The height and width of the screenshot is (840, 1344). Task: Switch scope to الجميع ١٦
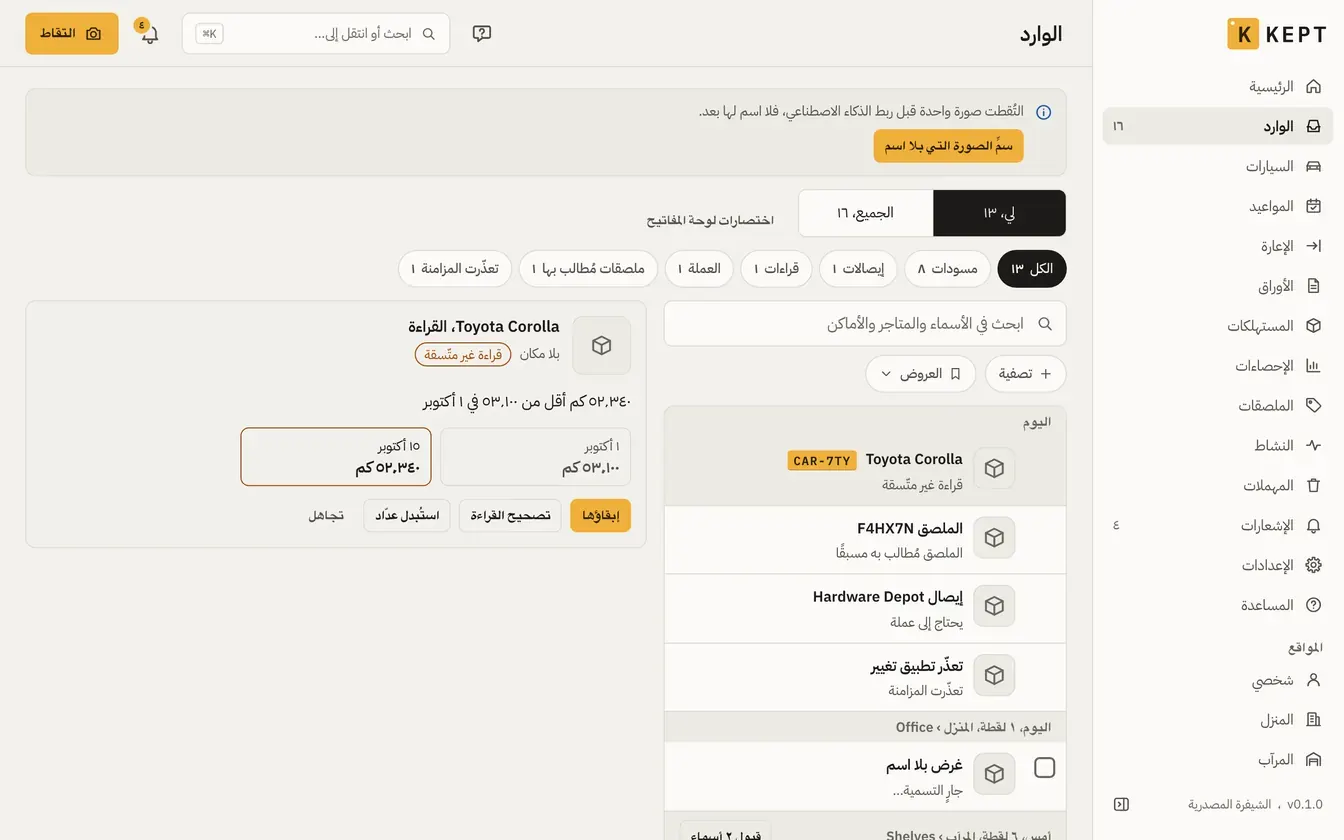[865, 213]
